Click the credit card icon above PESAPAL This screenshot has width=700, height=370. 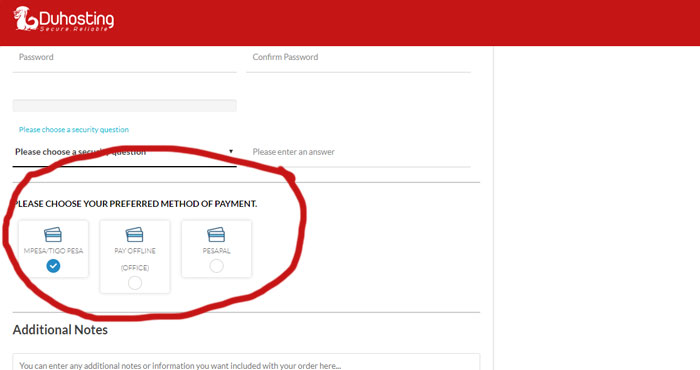[216, 234]
